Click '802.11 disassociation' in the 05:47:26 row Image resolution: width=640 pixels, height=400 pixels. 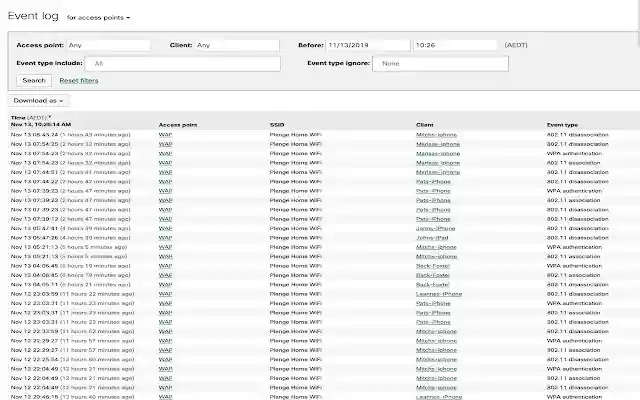point(578,238)
